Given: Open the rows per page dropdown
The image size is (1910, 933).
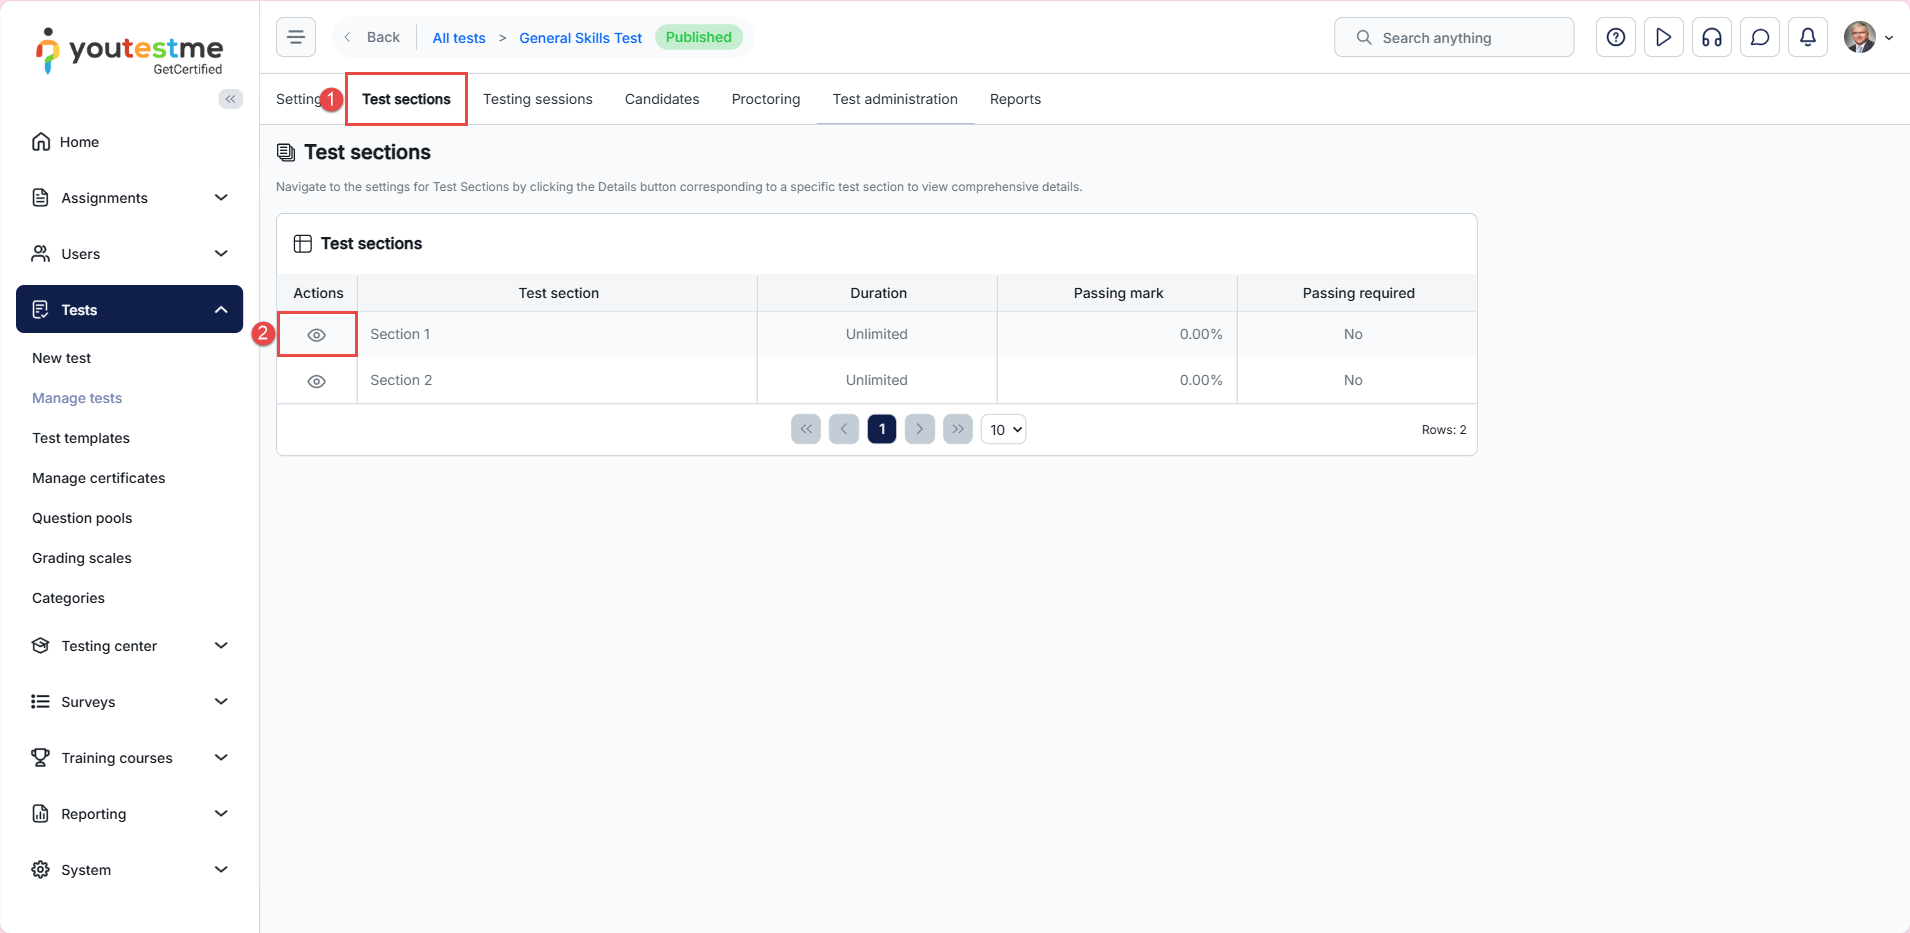Looking at the screenshot, I should click(x=1003, y=430).
